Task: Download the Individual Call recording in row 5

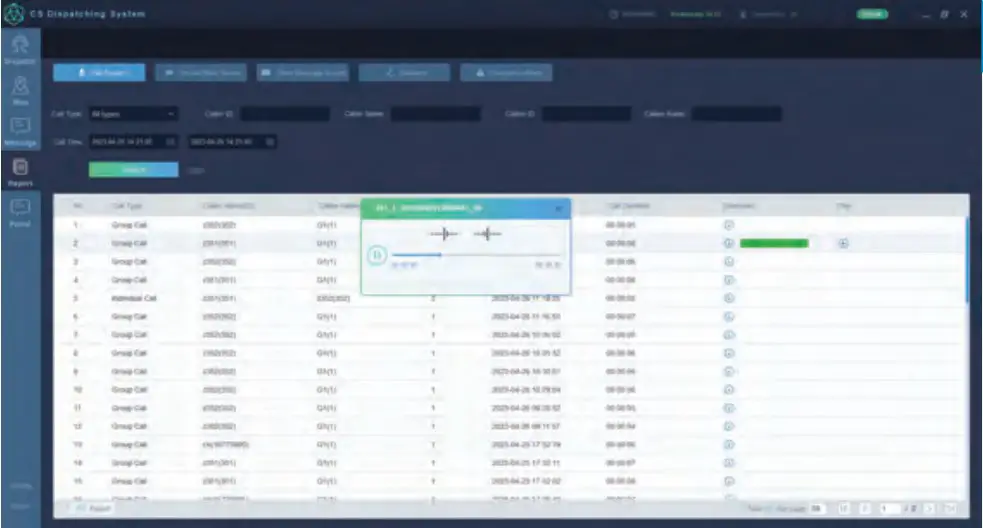Action: tap(728, 298)
